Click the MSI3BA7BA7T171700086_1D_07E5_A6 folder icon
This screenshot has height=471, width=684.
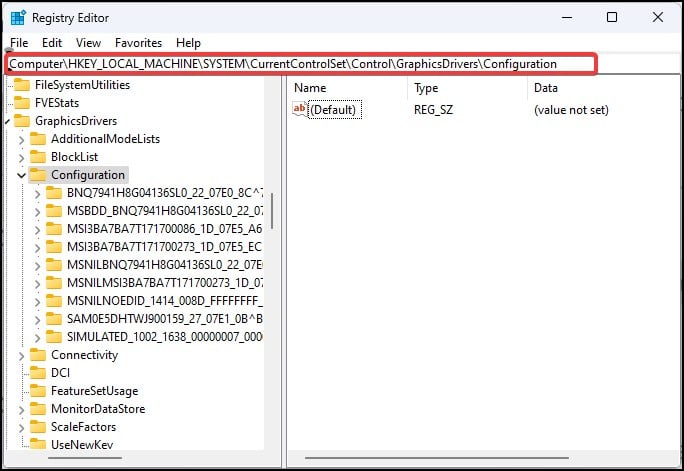tap(54, 229)
